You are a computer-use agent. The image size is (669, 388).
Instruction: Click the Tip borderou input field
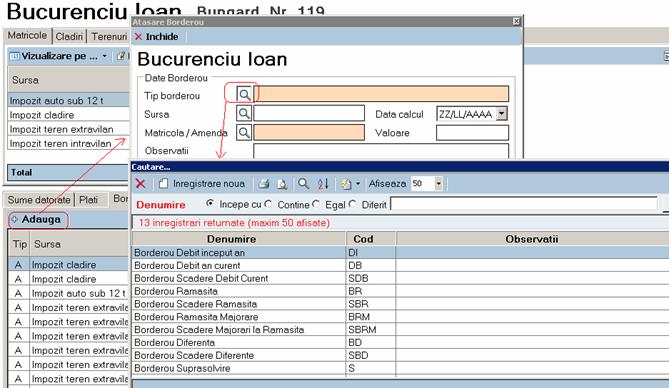[381, 94]
